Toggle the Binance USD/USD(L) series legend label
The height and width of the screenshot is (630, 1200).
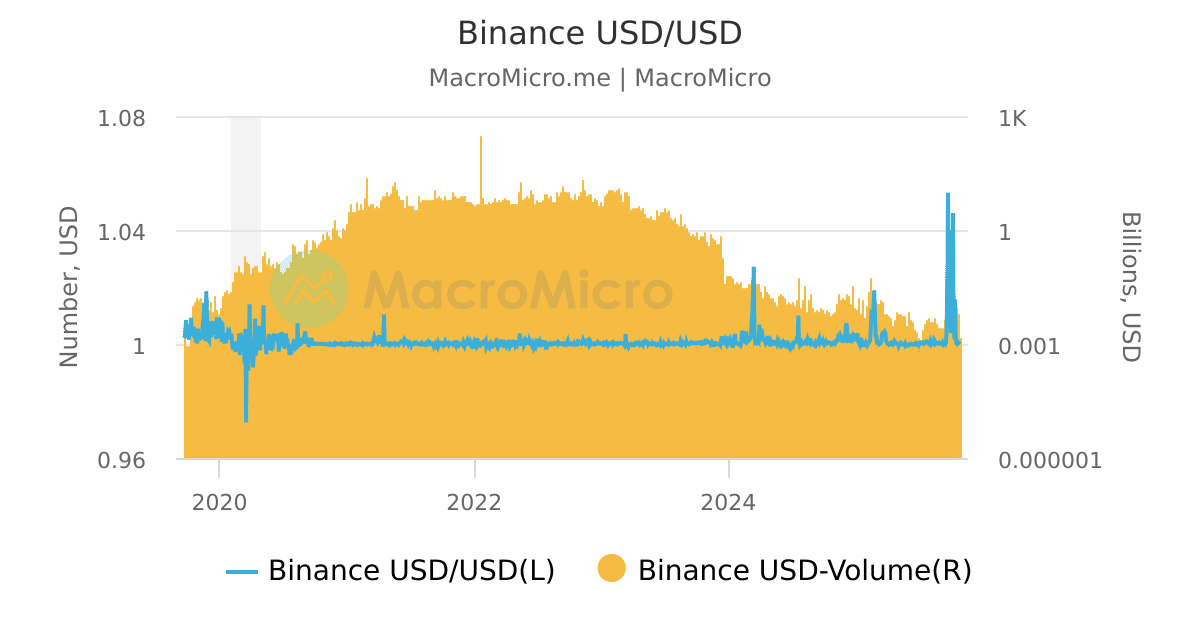(411, 571)
